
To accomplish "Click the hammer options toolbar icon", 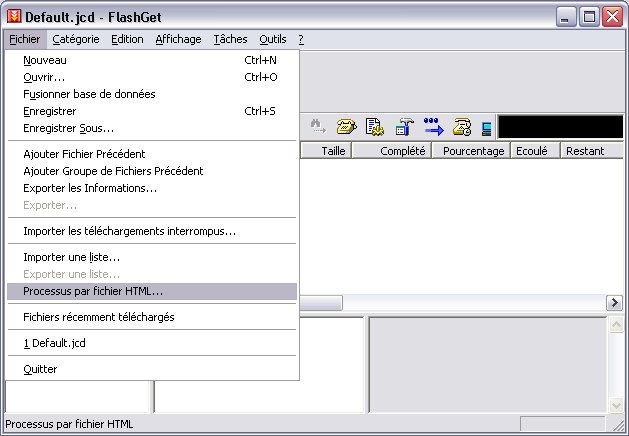I will pyautogui.click(x=404, y=127).
